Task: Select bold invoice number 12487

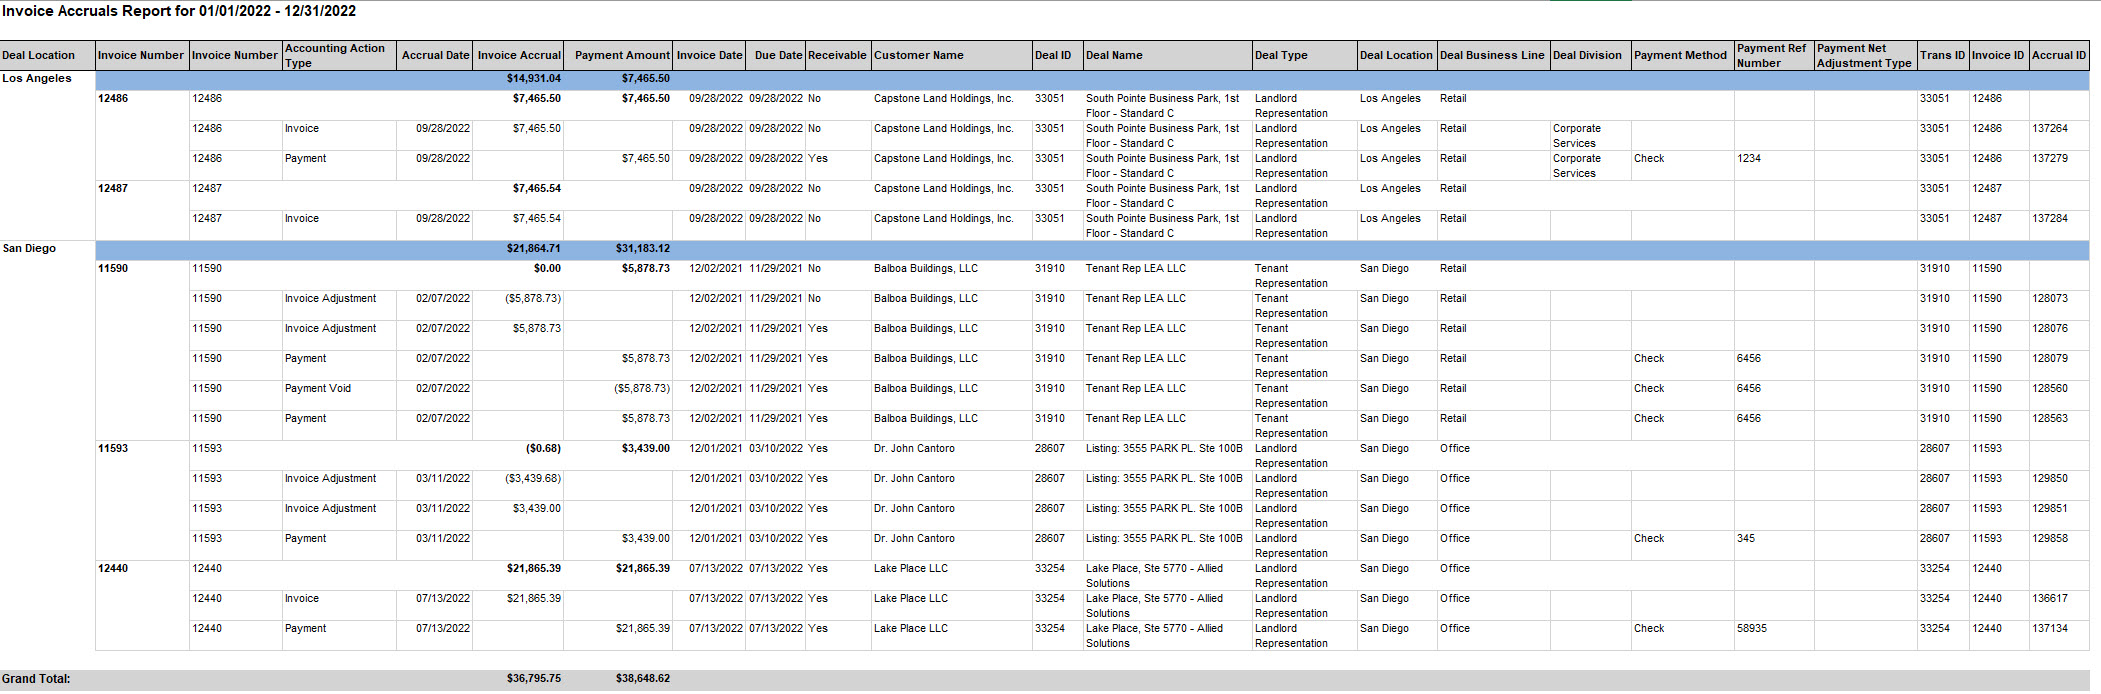Action: coord(113,188)
